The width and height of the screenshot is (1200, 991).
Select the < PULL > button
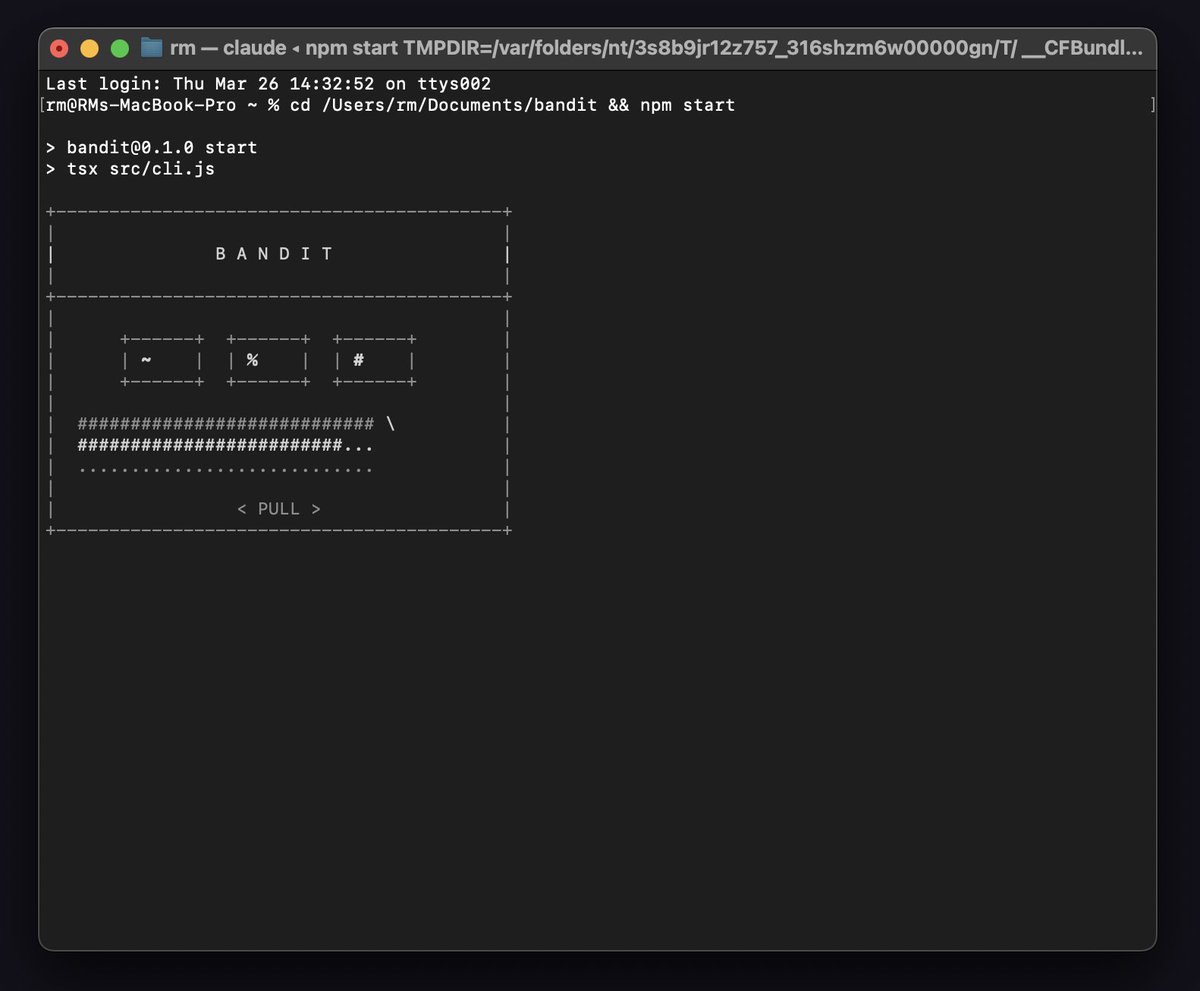[x=279, y=509]
